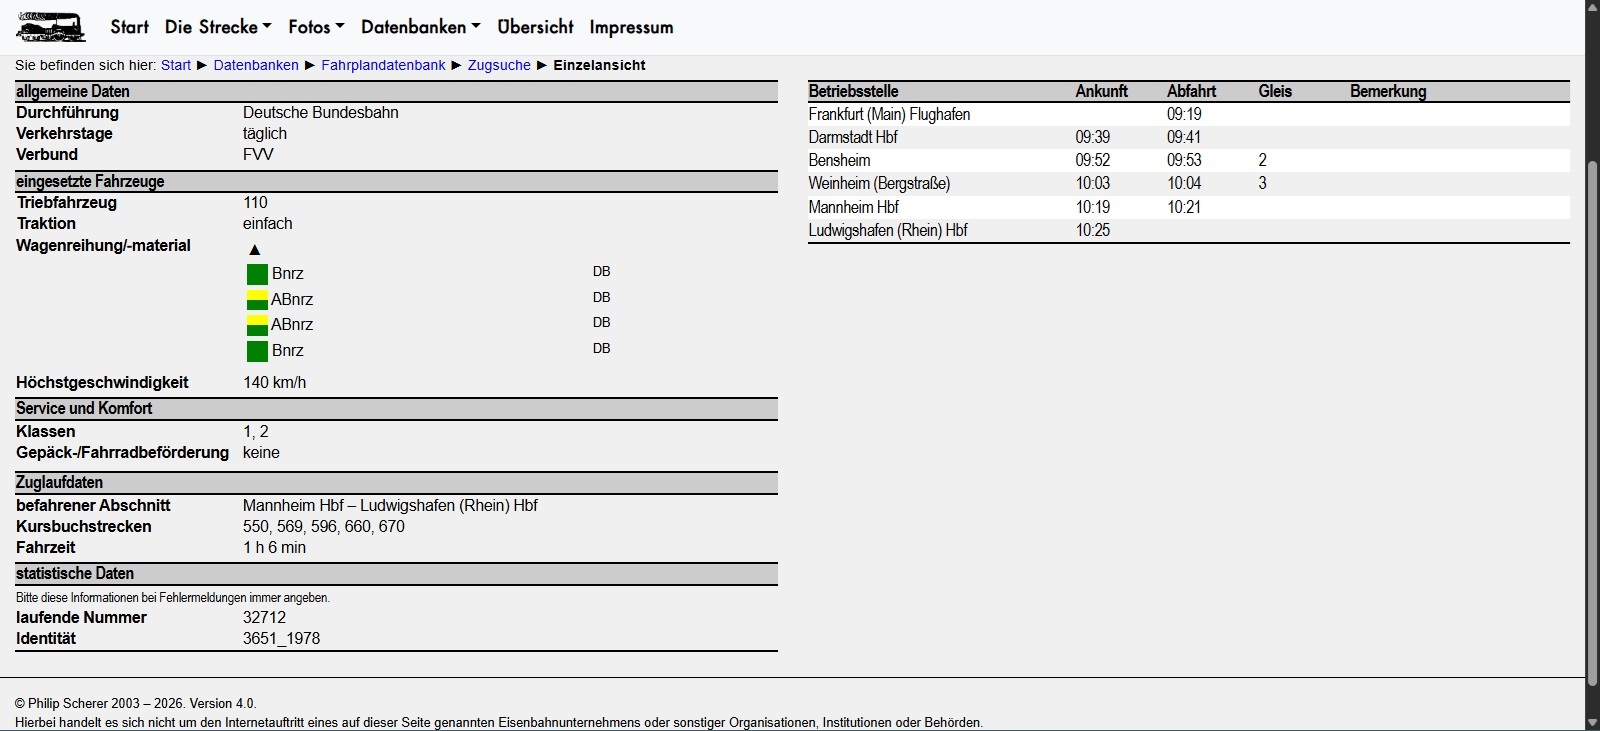Click the green icon of the bottom Bnrz wagon
The height and width of the screenshot is (731, 1600).
(x=257, y=351)
